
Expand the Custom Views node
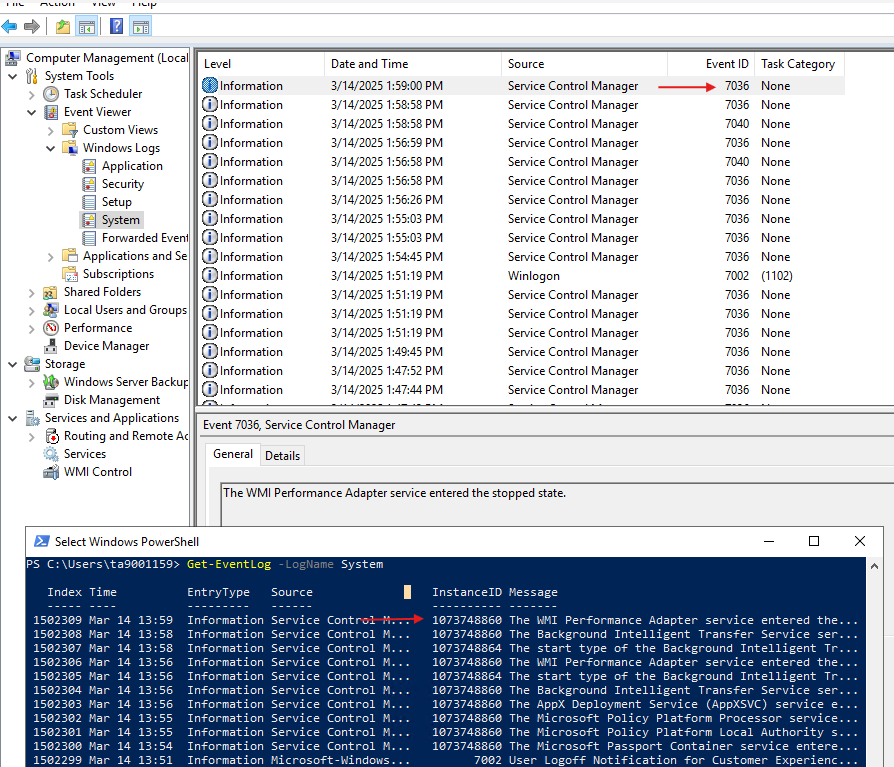(x=51, y=130)
